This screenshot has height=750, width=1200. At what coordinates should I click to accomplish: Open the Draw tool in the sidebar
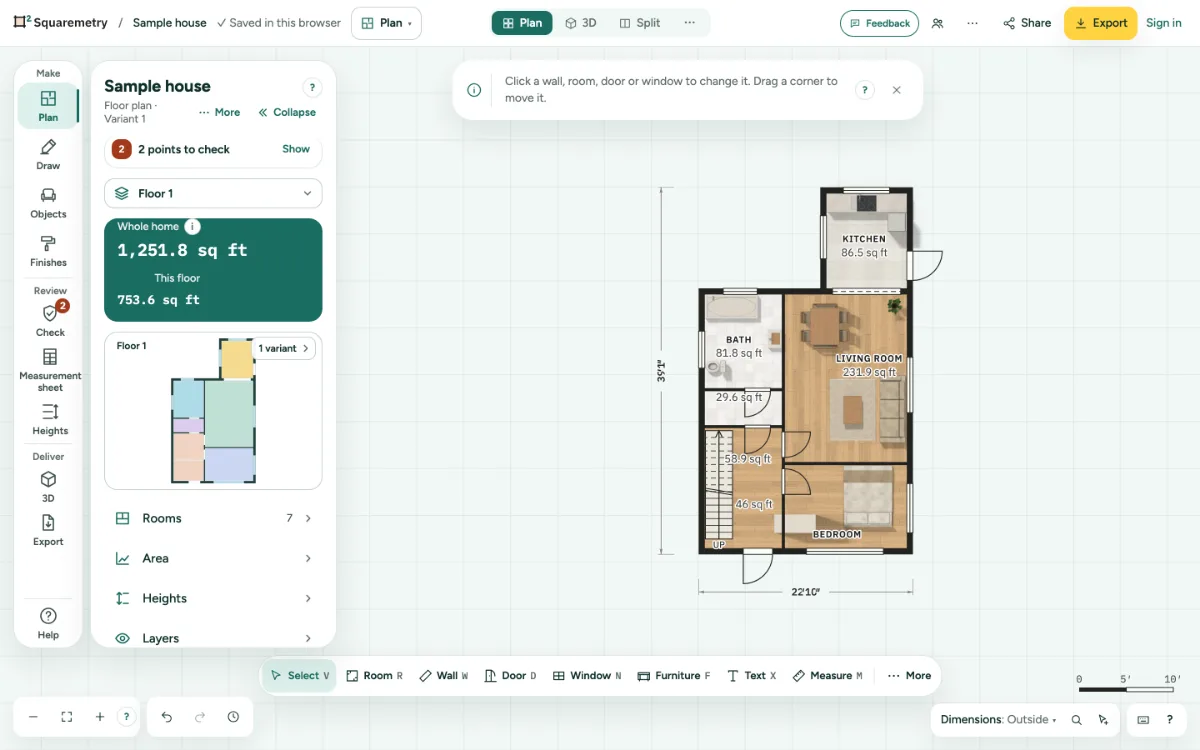tap(48, 155)
